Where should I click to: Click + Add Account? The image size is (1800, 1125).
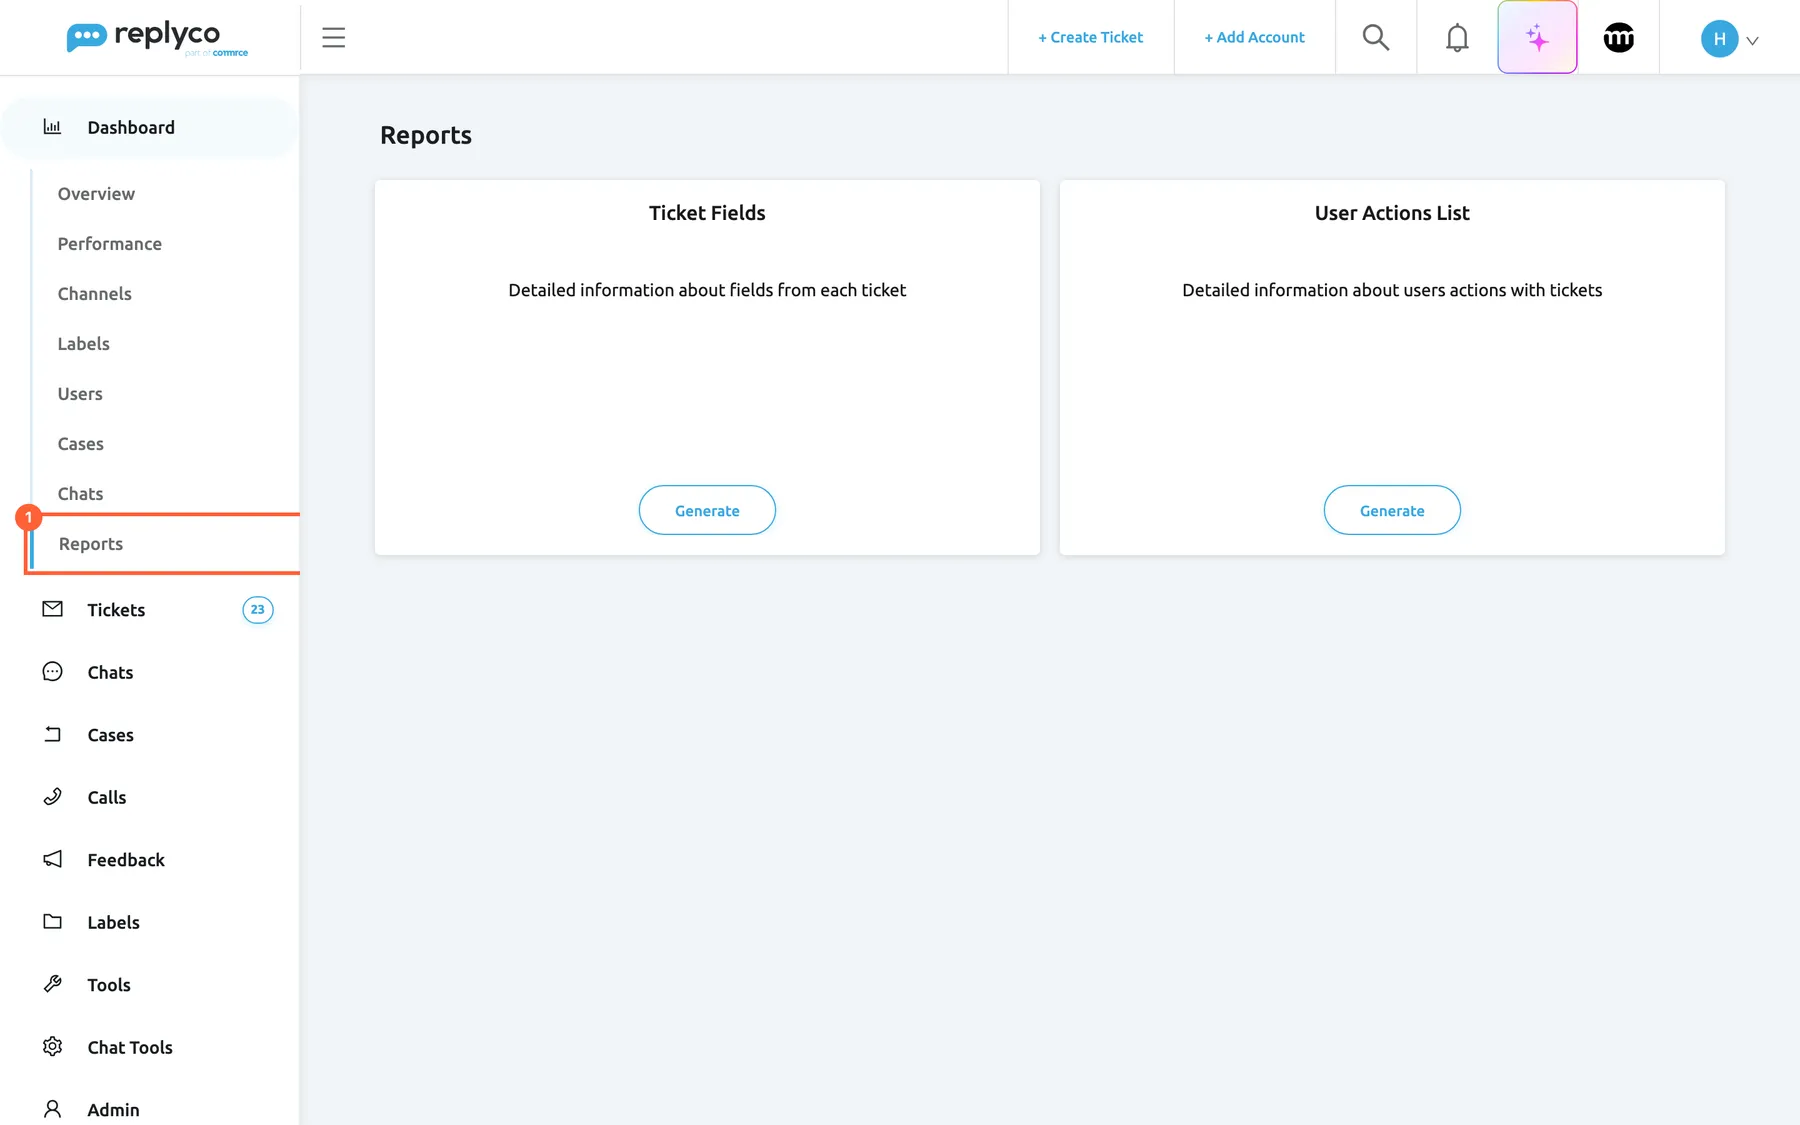point(1254,37)
